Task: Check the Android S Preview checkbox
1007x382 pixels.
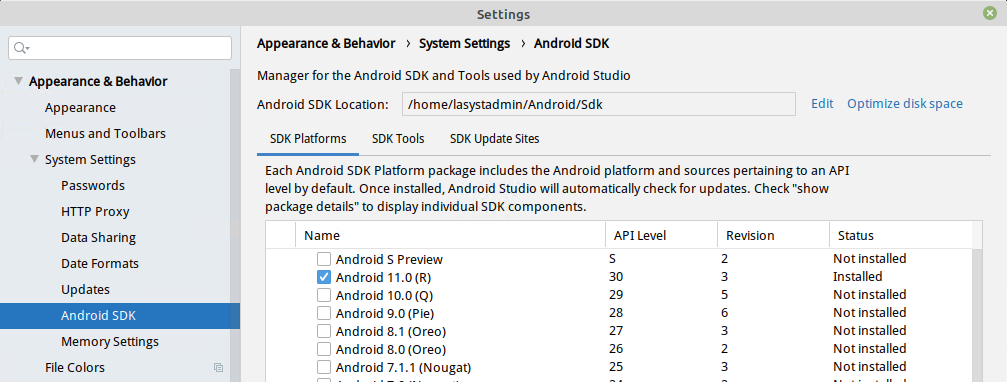Action: 324,259
